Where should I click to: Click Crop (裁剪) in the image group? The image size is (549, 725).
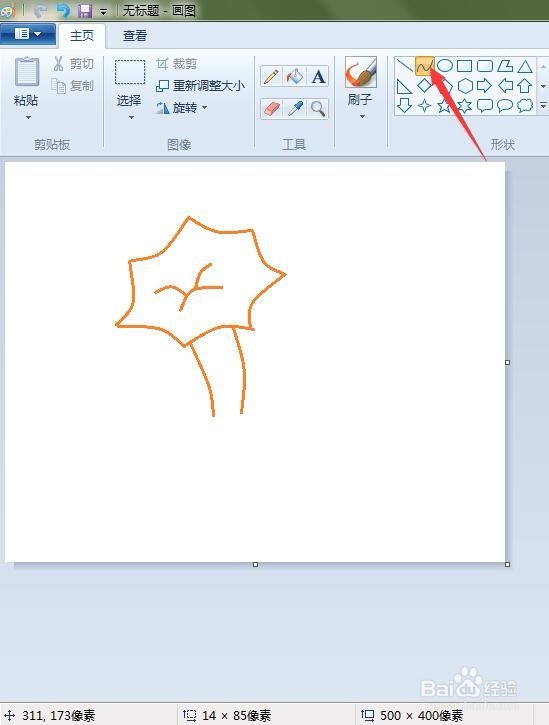coord(177,63)
